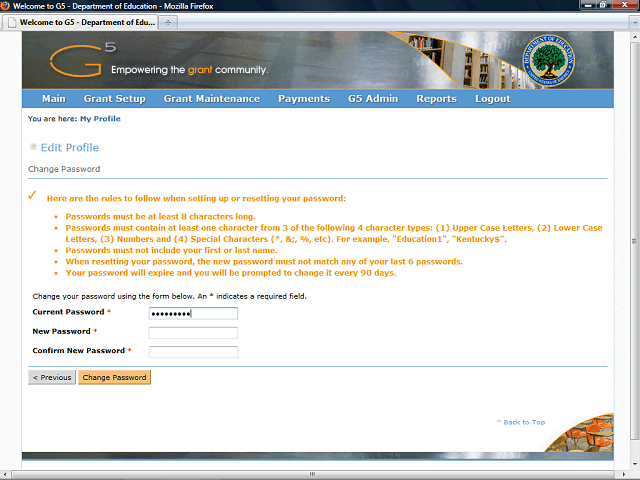Click the horizontal scrollbar right arrow
Screen dimensions: 640x480
[x=626, y=474]
